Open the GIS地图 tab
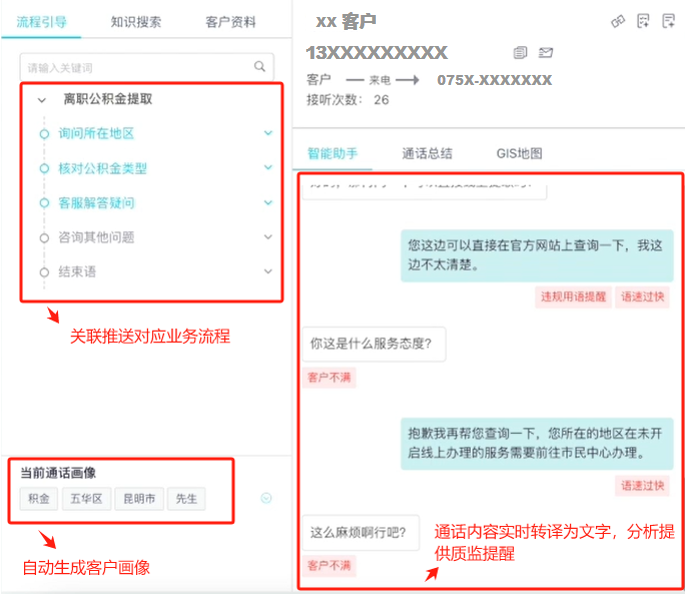The image size is (685, 594). click(519, 154)
